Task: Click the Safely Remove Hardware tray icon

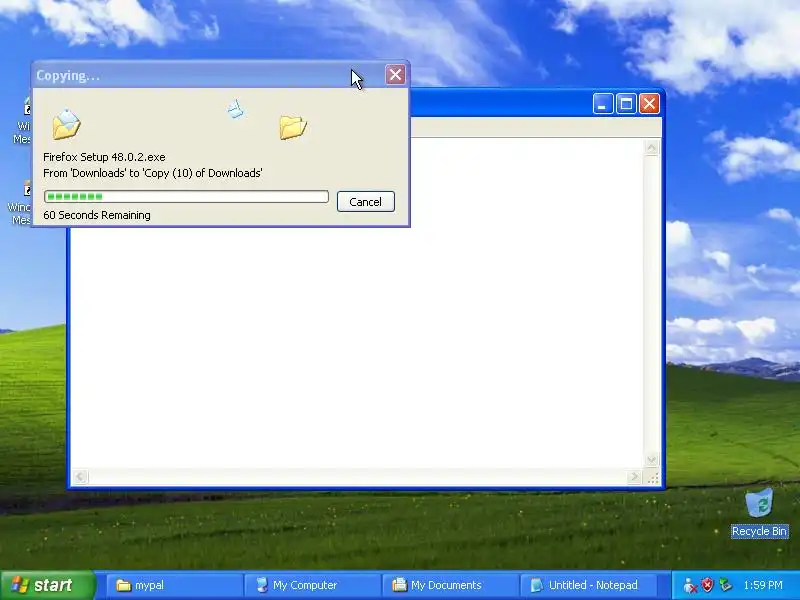Action: 725,585
